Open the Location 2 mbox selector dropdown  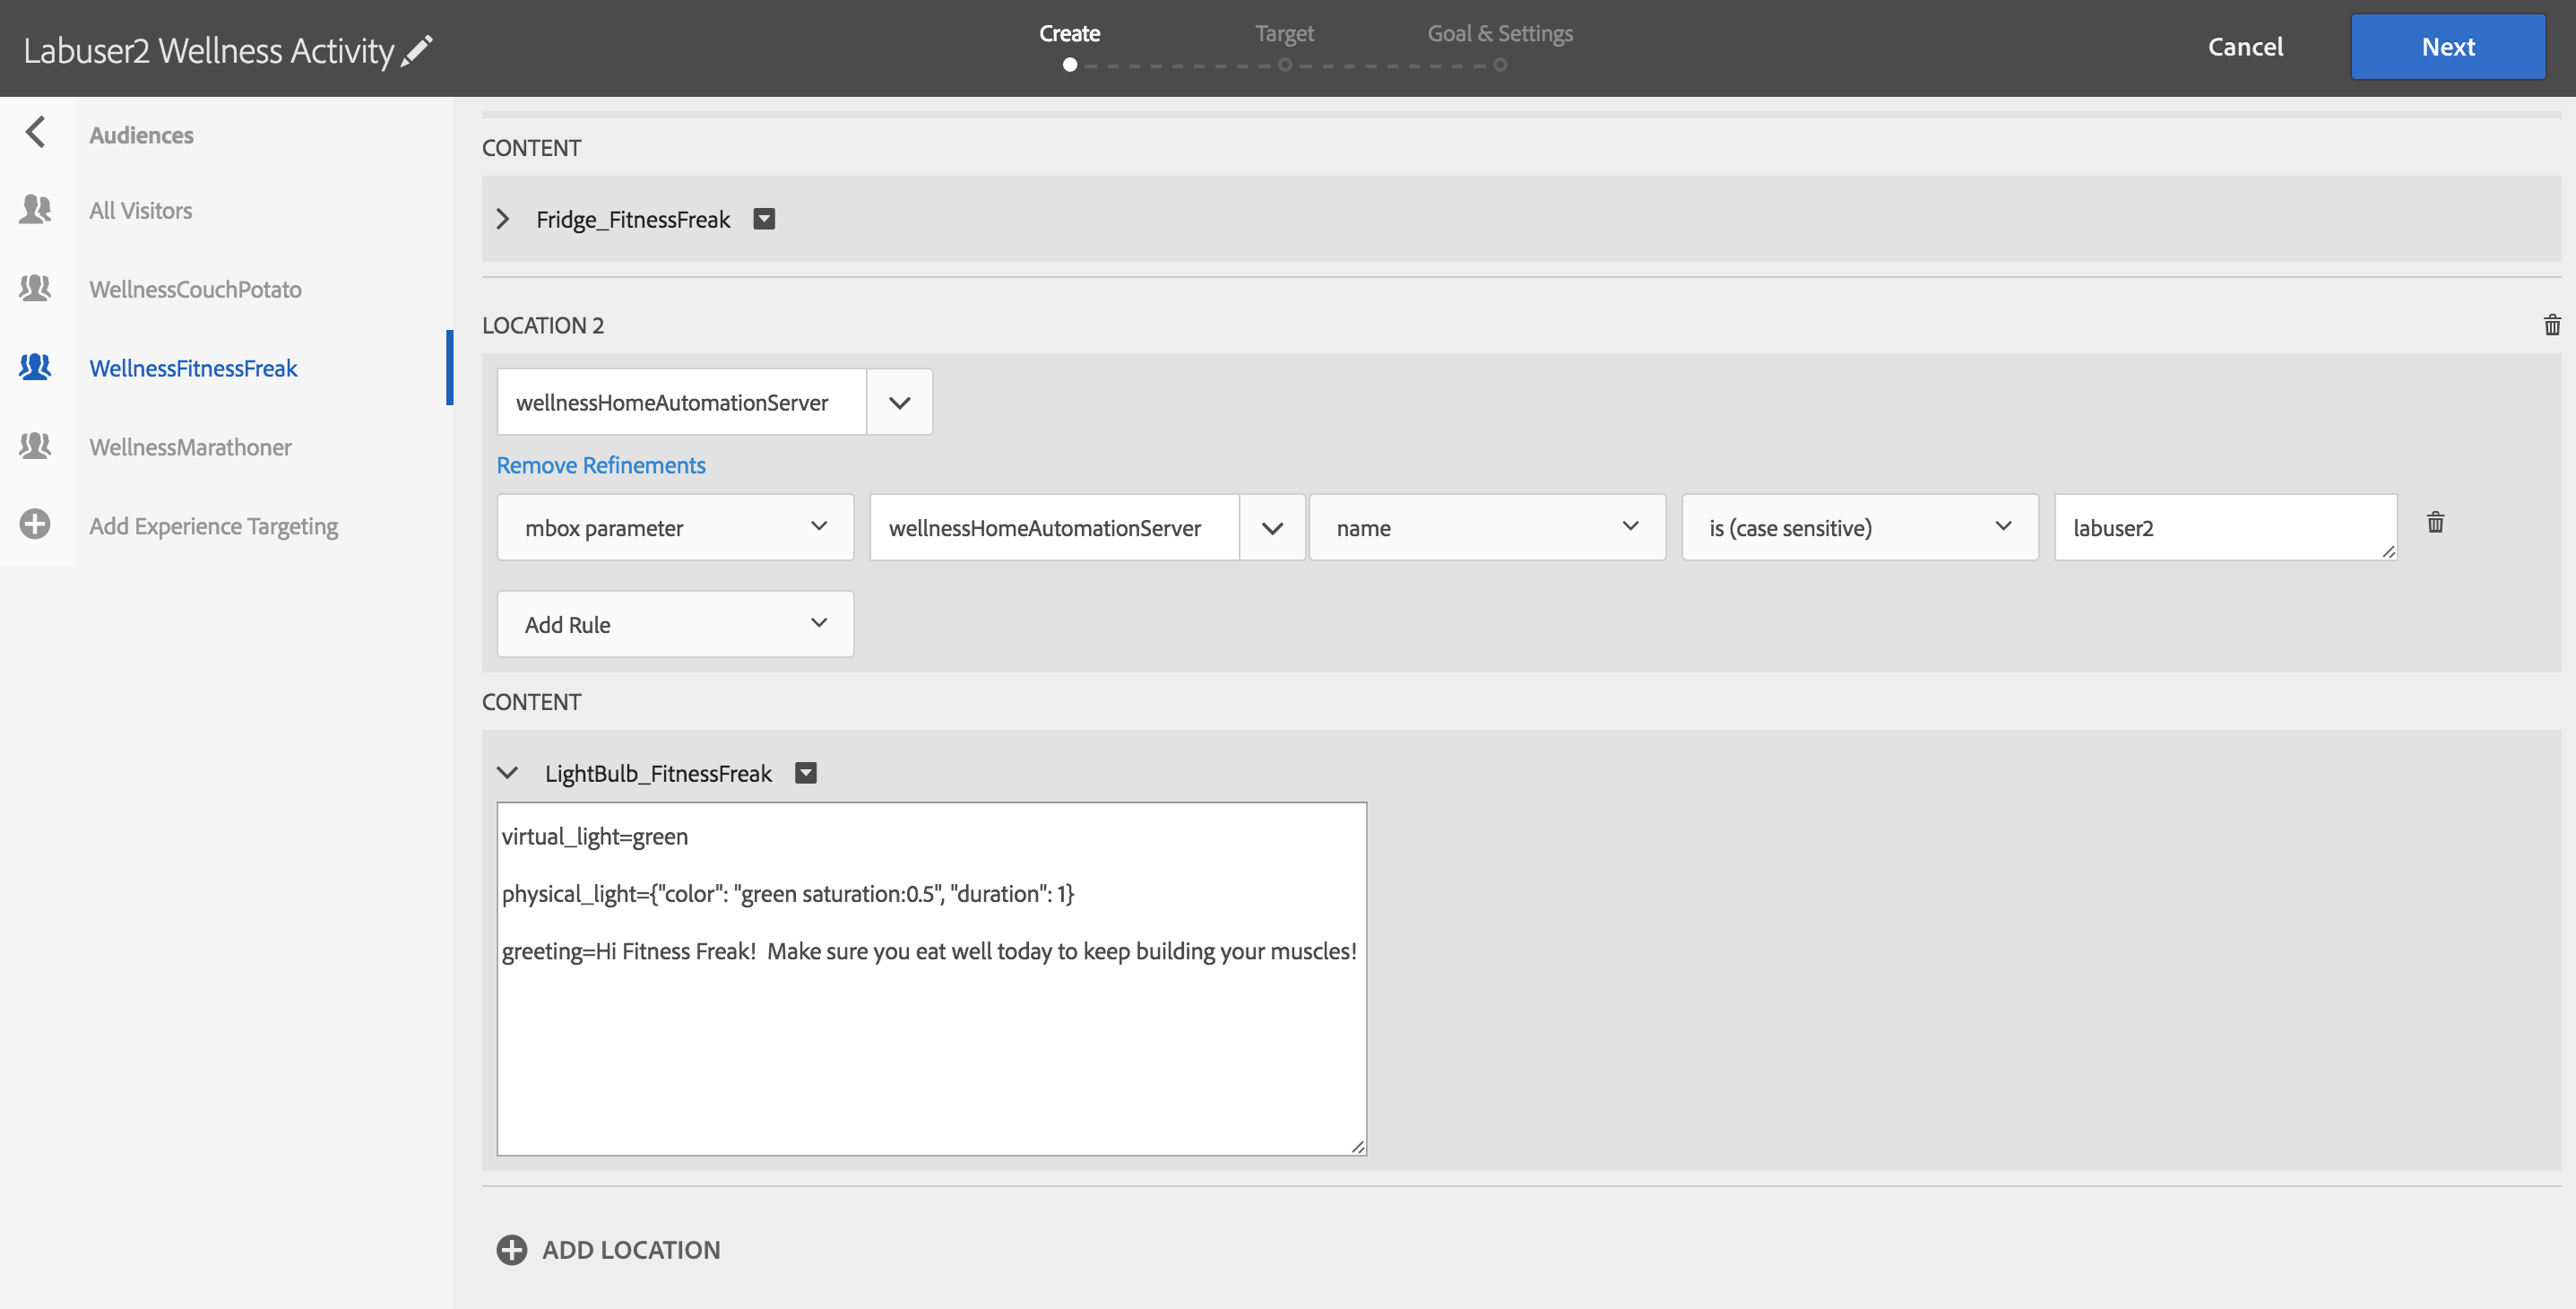[x=899, y=402]
